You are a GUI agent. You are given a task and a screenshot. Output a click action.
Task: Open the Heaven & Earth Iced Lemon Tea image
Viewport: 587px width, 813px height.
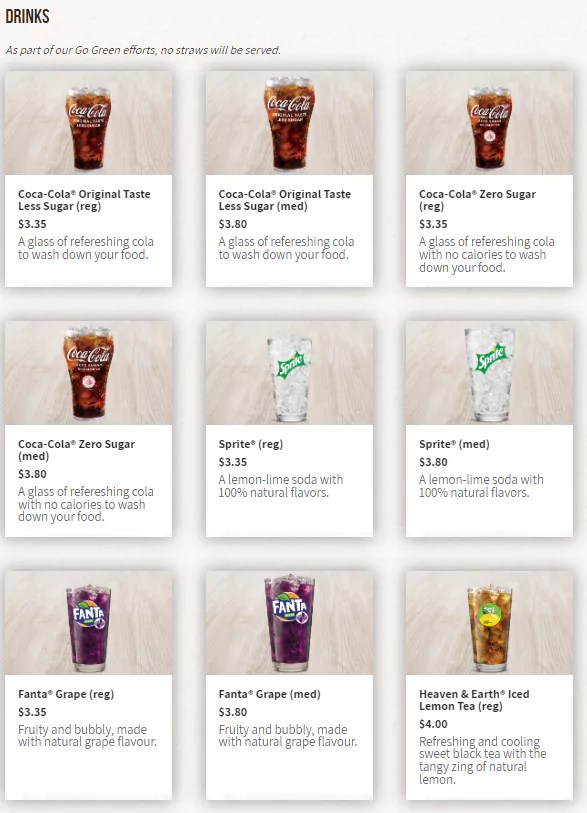(489, 623)
